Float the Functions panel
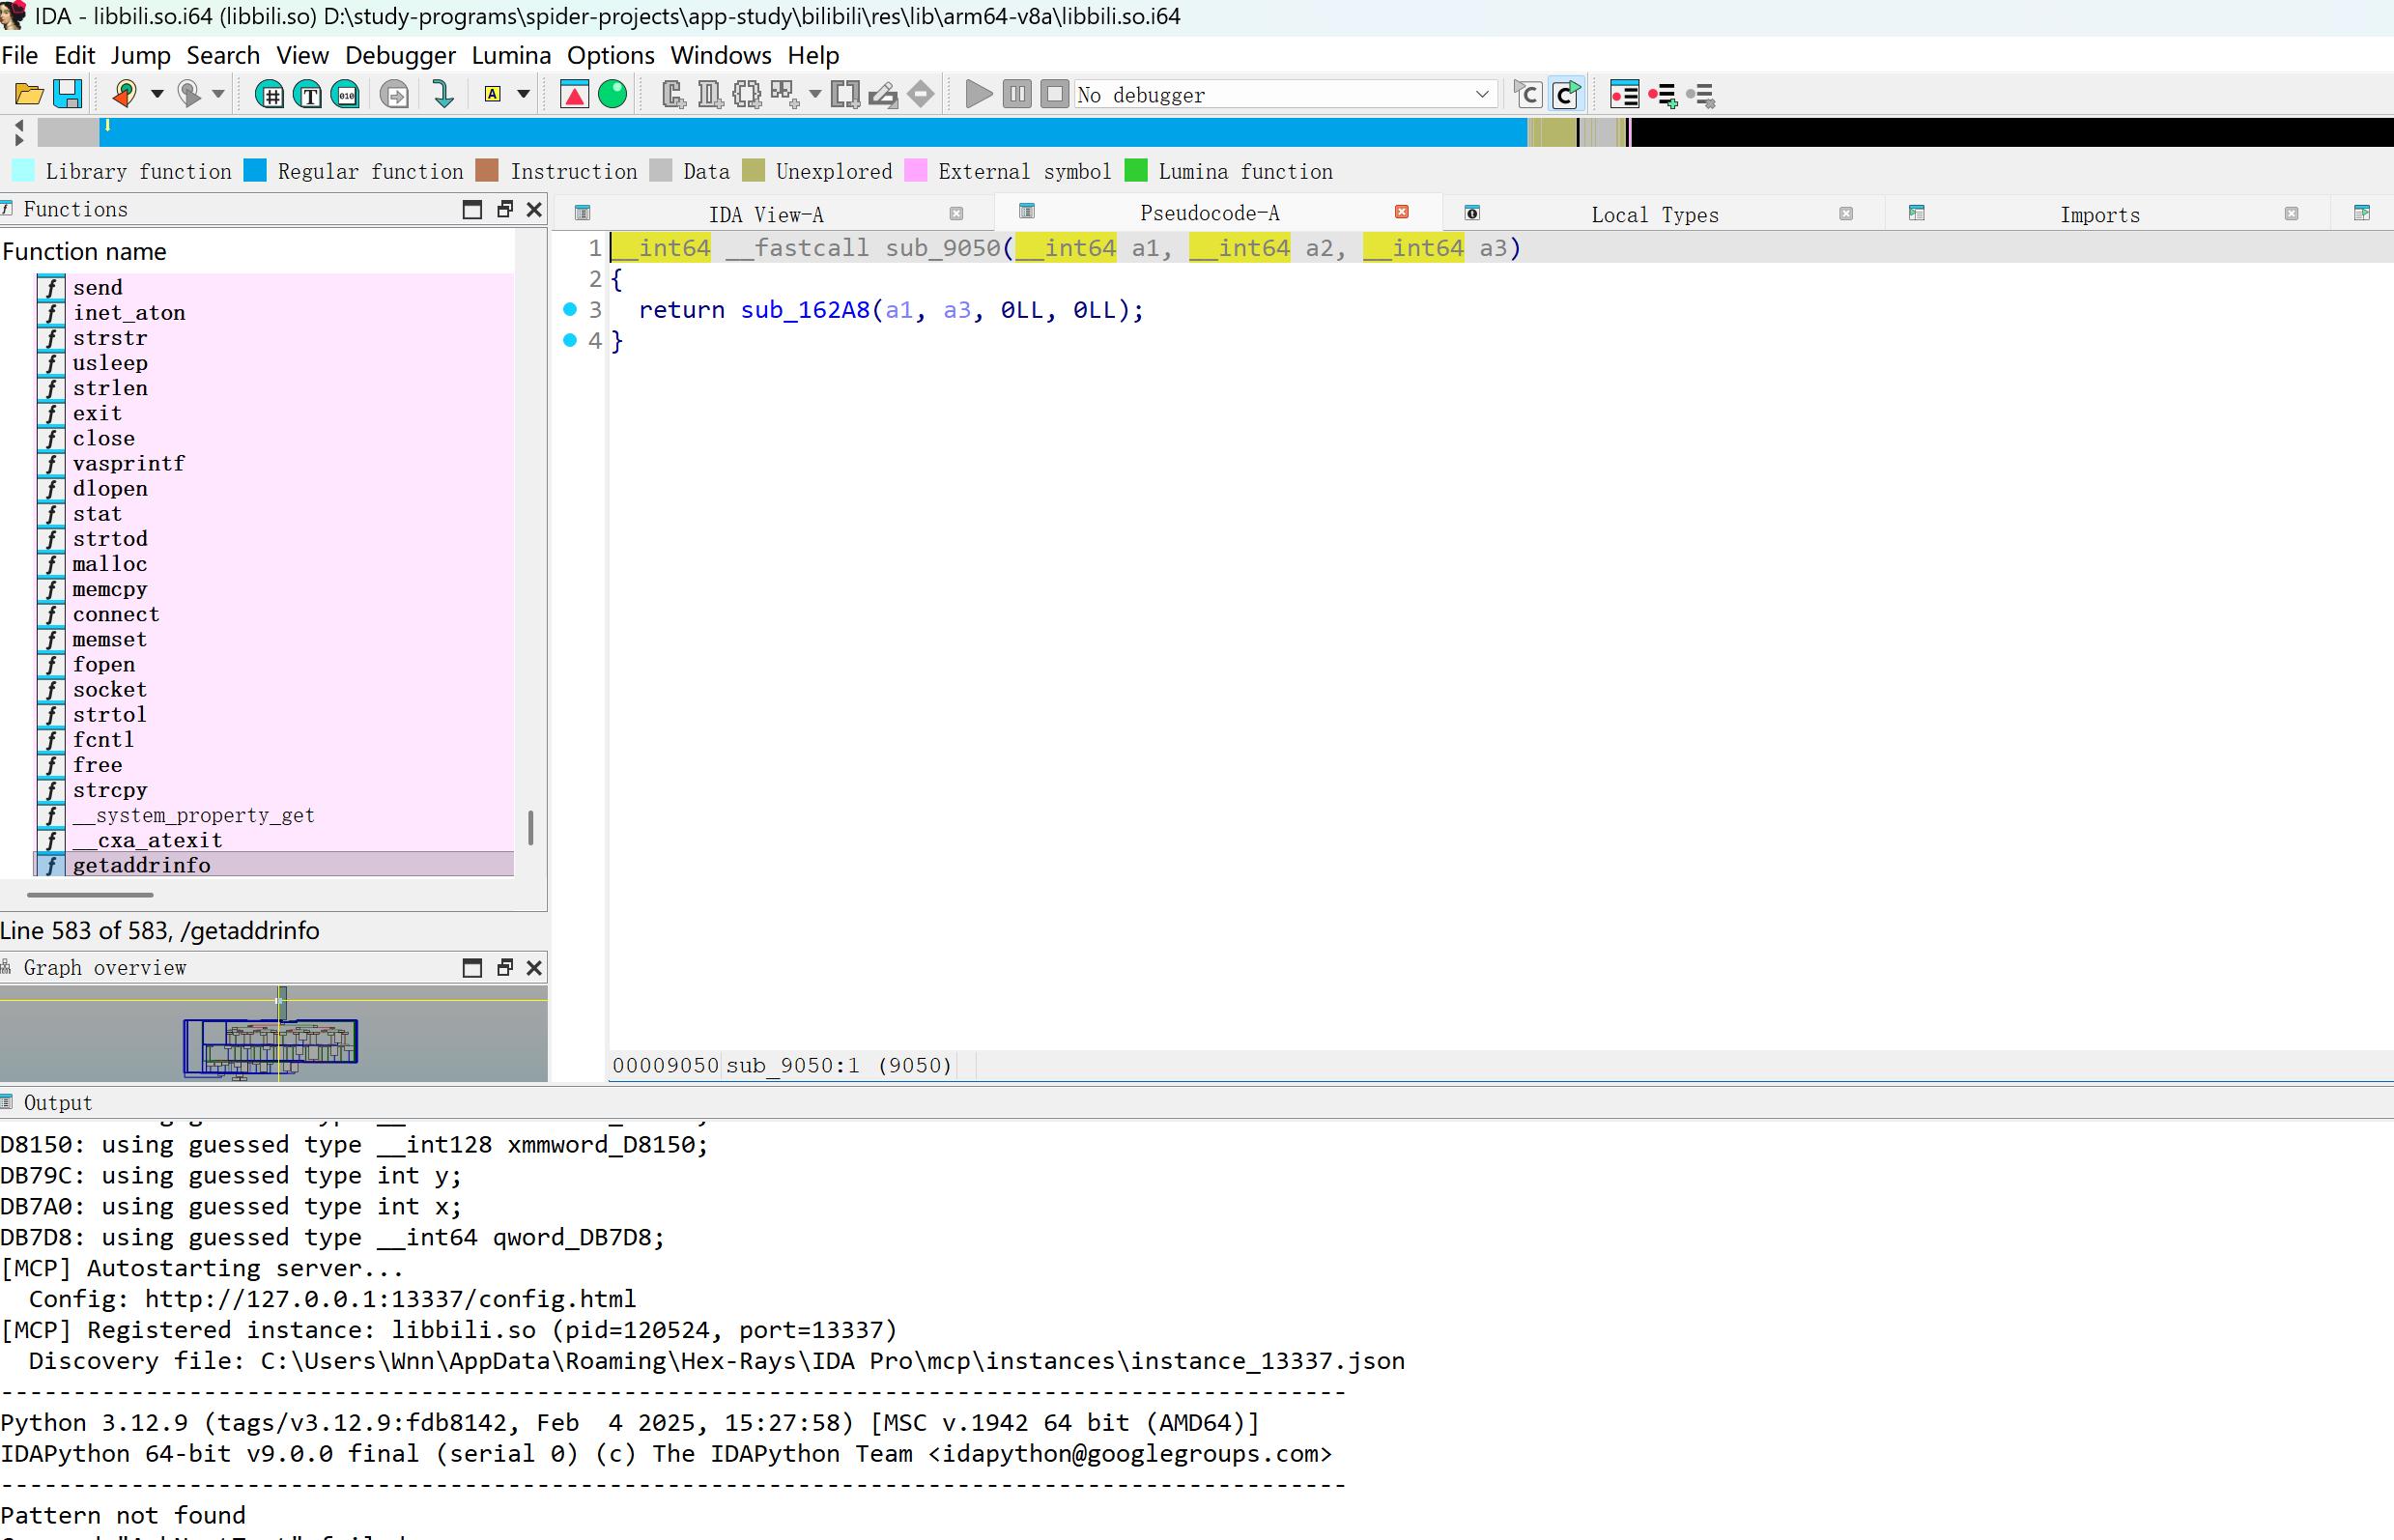Viewport: 2394px width, 1540px height. (x=504, y=209)
